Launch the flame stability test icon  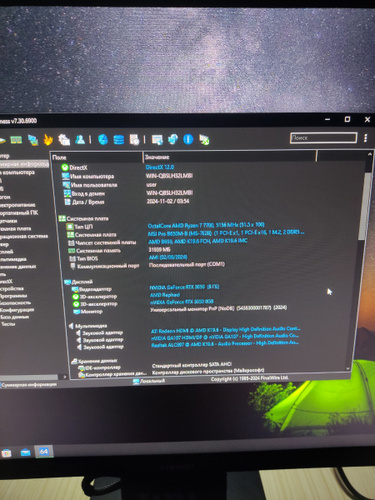(x=48, y=140)
